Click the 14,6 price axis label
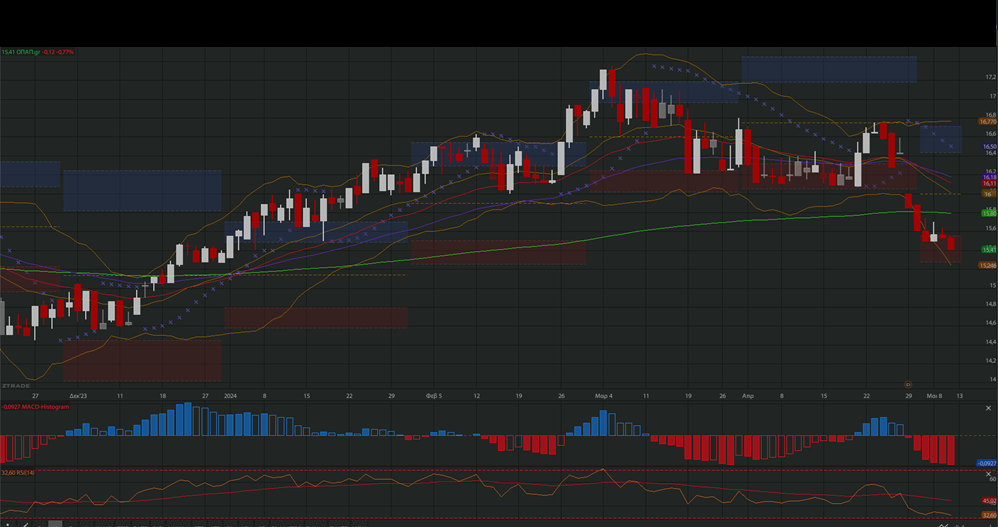The height and width of the screenshot is (527, 998). (990, 323)
